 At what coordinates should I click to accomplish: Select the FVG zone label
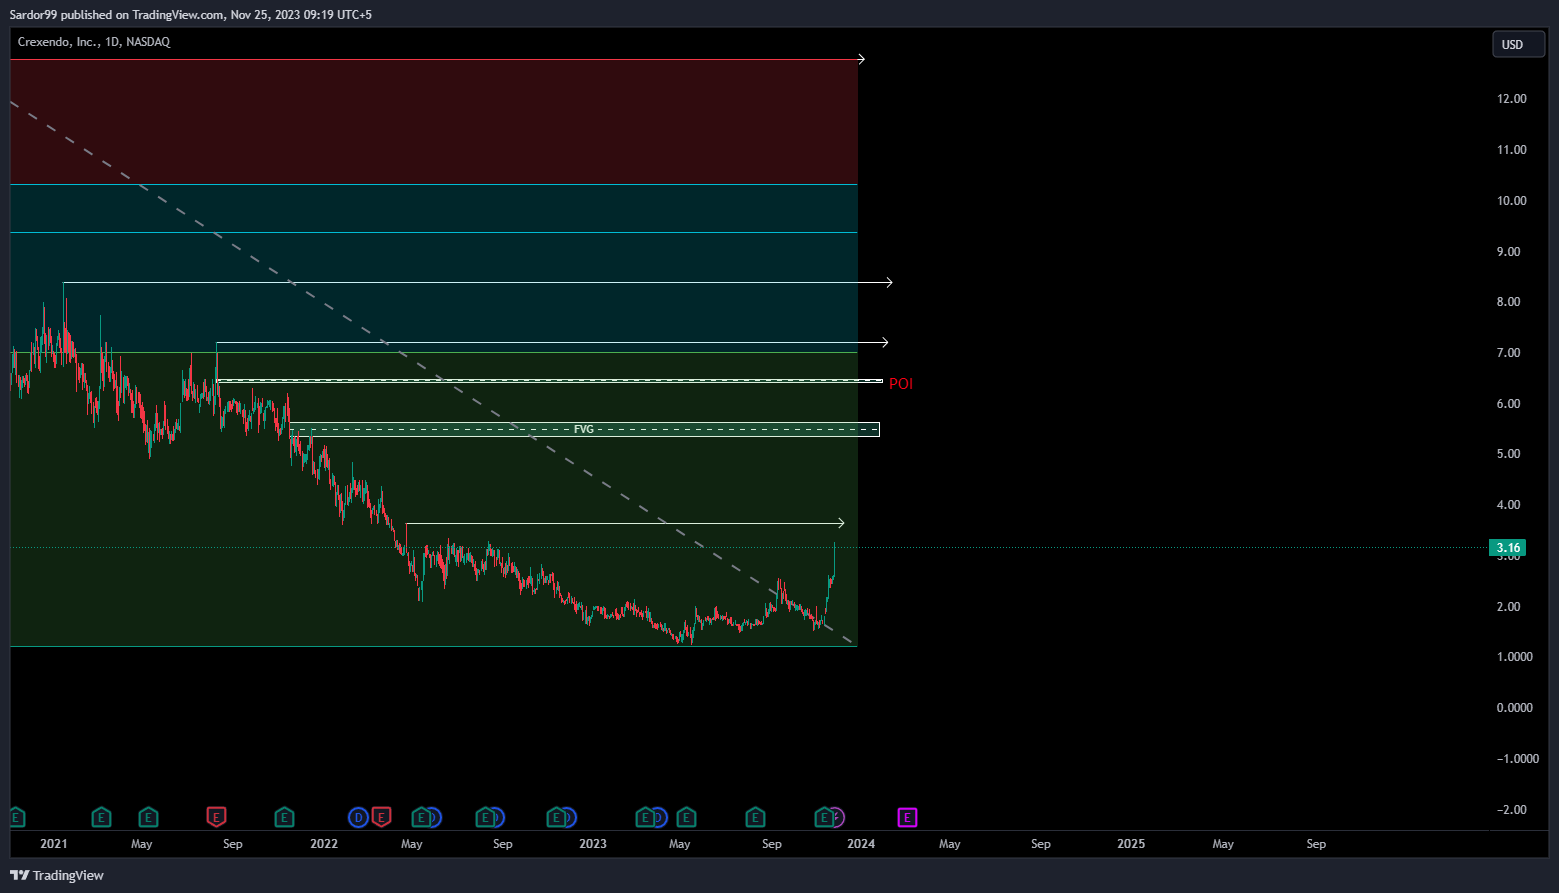[x=584, y=429]
